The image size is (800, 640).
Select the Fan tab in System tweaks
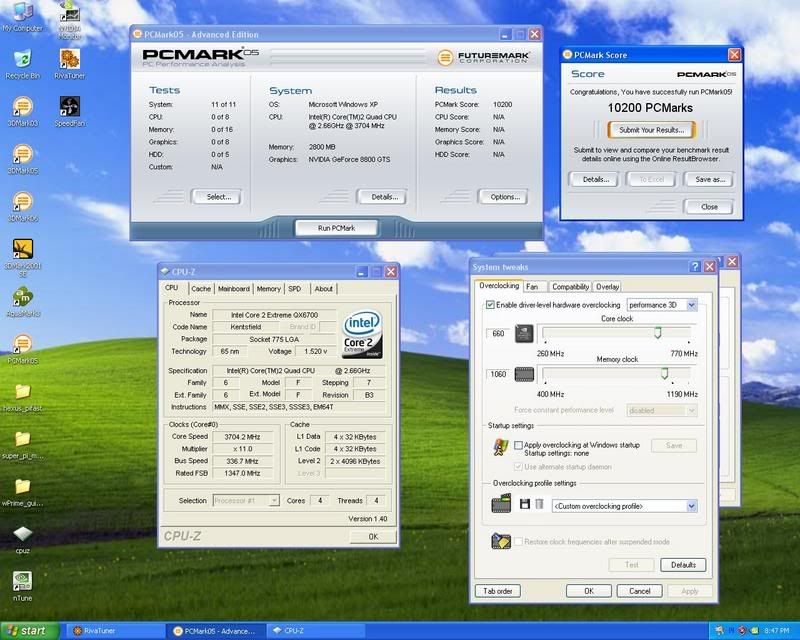[532, 287]
